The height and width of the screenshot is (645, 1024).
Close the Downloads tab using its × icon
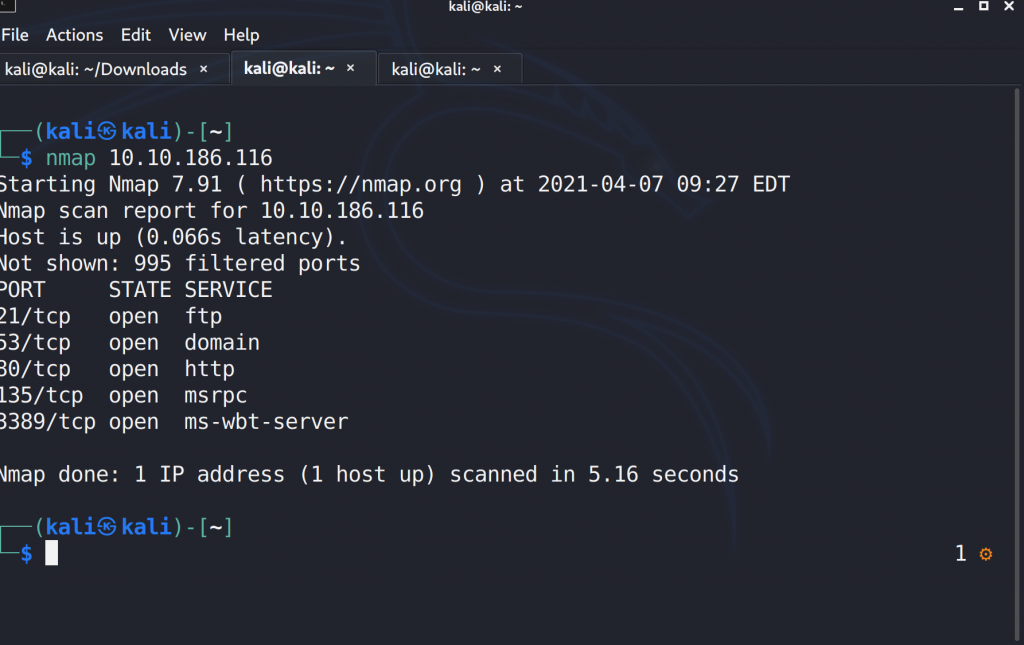[204, 69]
